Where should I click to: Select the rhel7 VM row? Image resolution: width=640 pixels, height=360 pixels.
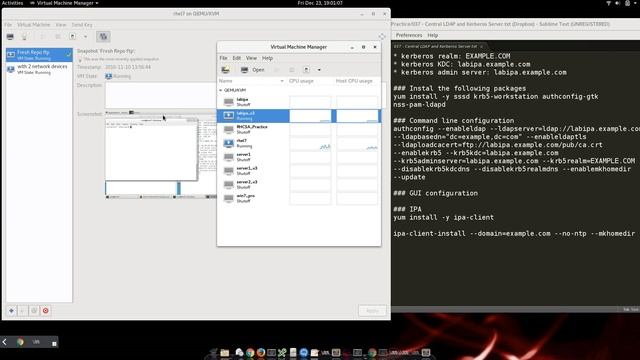(x=299, y=143)
